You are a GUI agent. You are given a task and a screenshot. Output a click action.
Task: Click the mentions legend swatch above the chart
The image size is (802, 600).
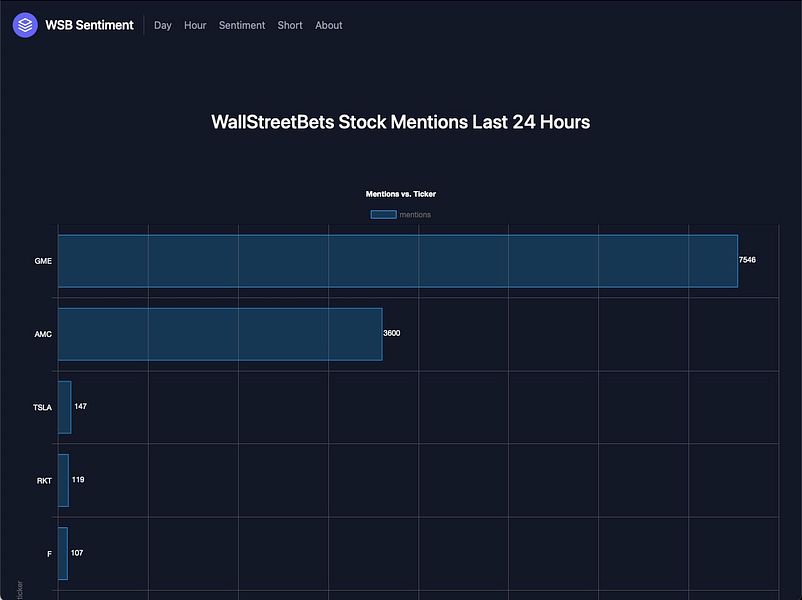tap(382, 214)
